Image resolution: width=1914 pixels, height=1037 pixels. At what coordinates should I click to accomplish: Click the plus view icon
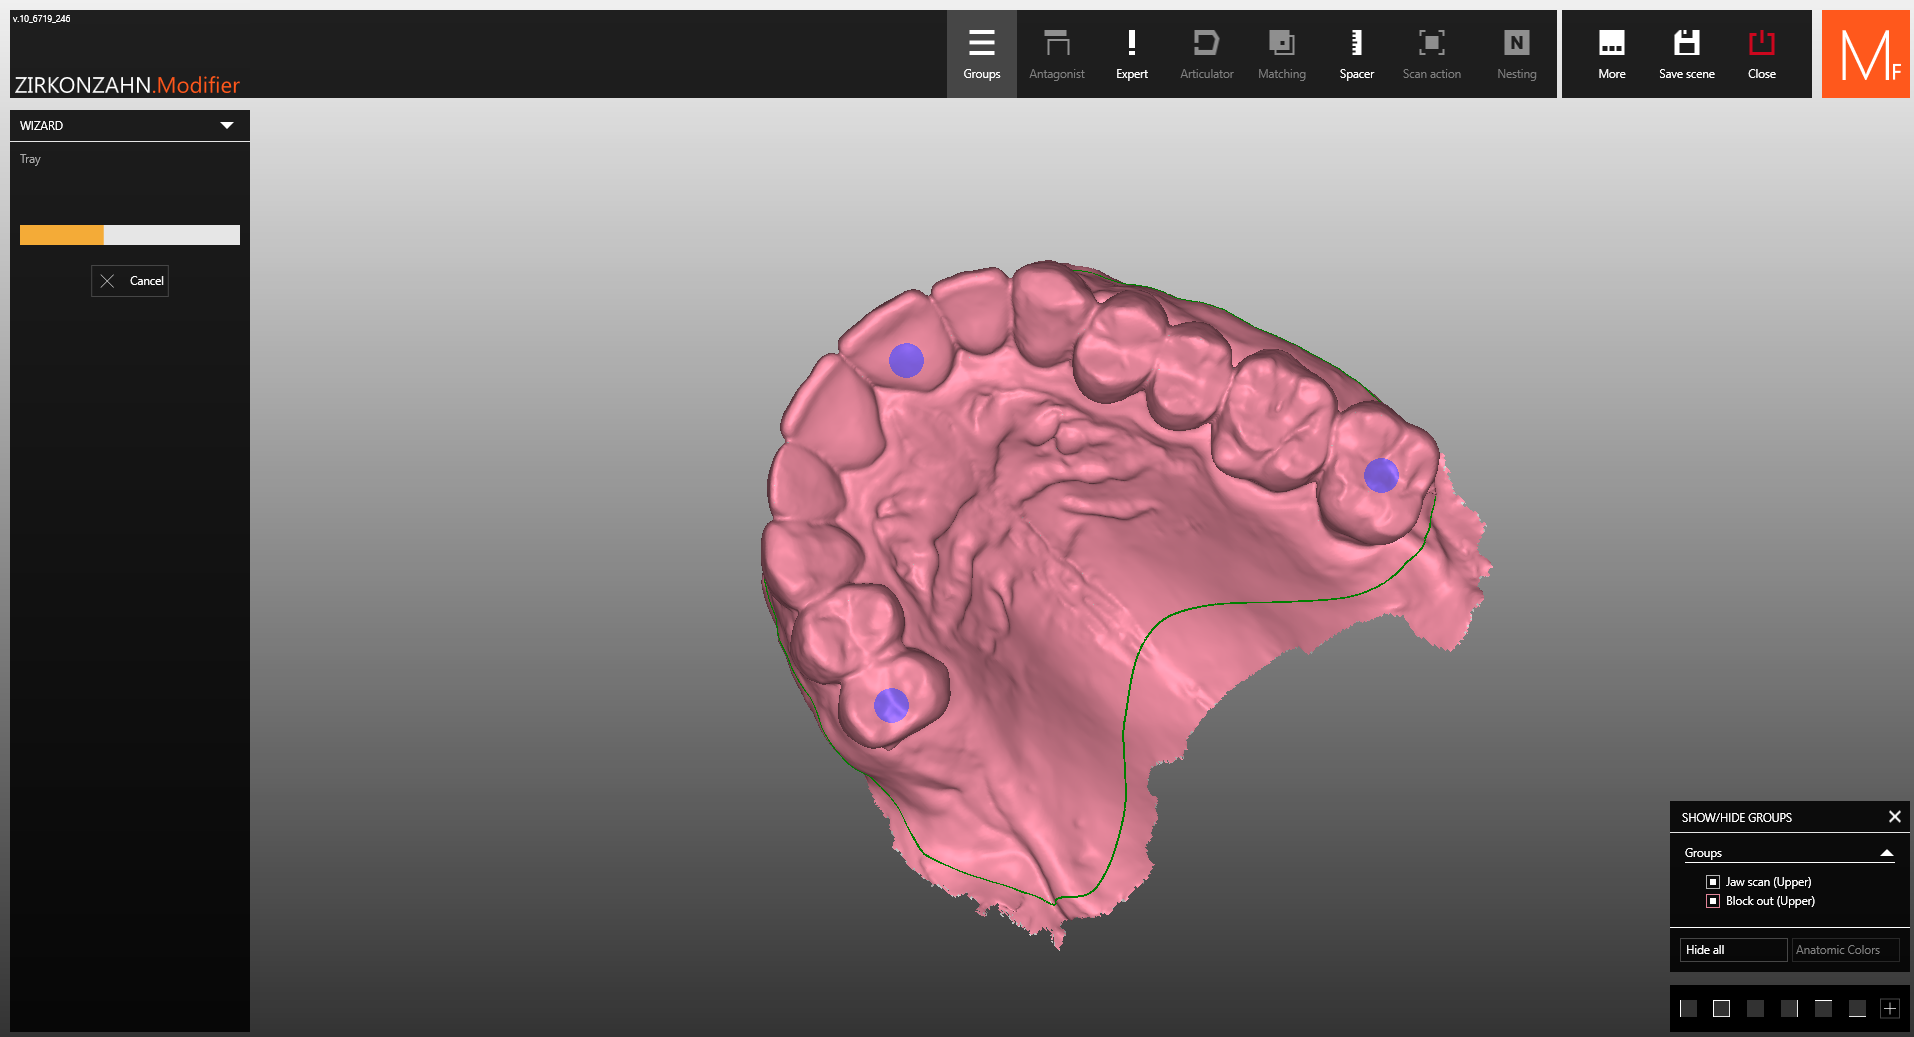(x=1890, y=1008)
